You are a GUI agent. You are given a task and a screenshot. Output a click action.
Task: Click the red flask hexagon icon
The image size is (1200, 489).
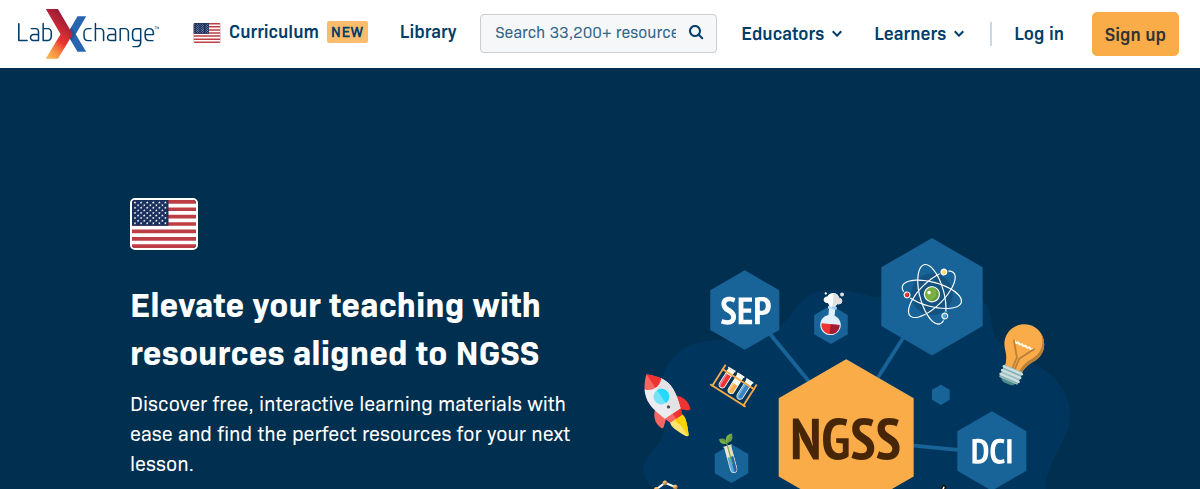click(830, 317)
